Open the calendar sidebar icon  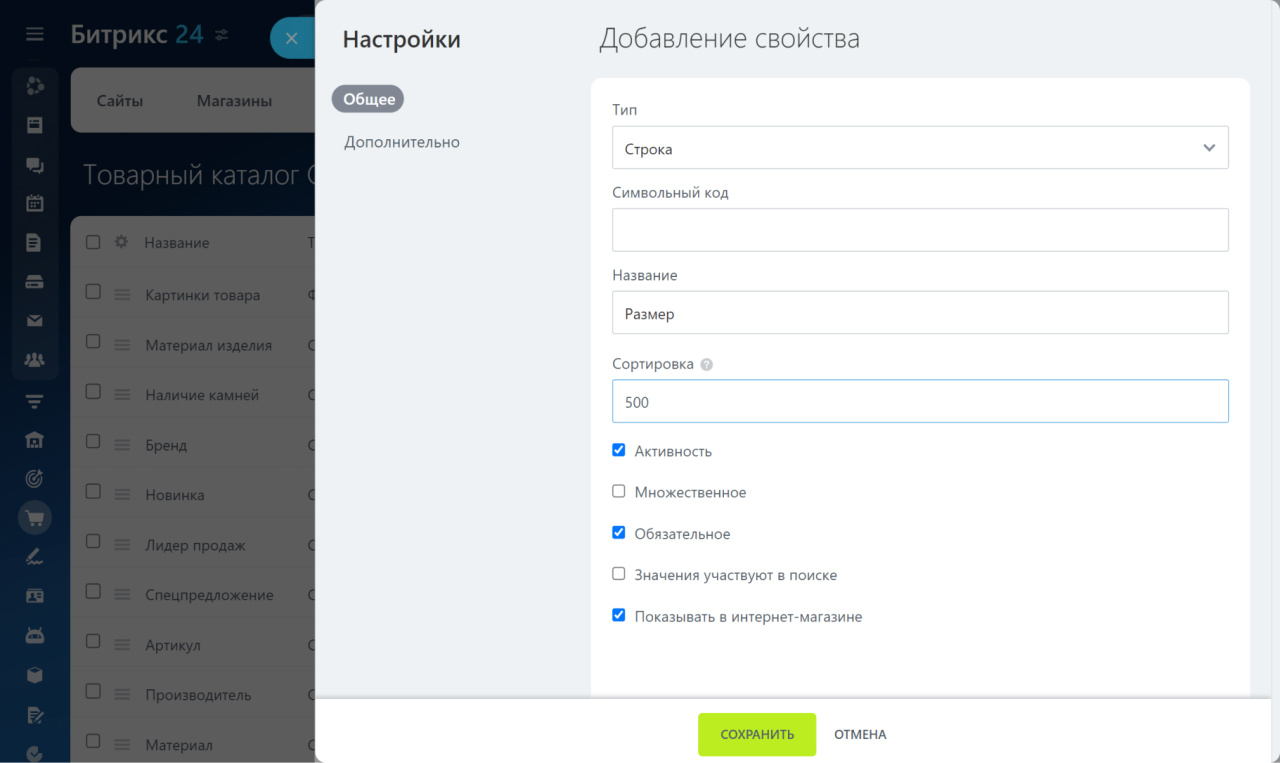(x=35, y=203)
